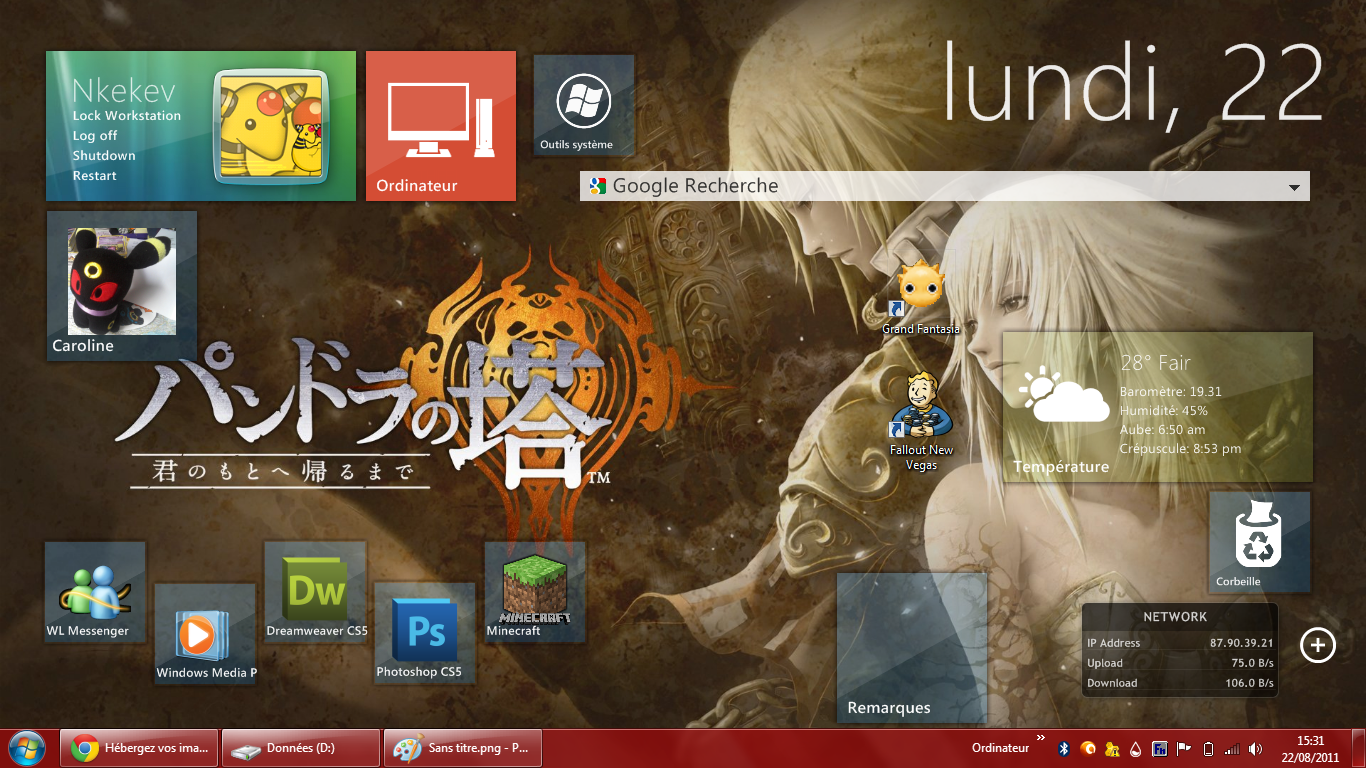Open the Remarques notes tile

click(912, 648)
